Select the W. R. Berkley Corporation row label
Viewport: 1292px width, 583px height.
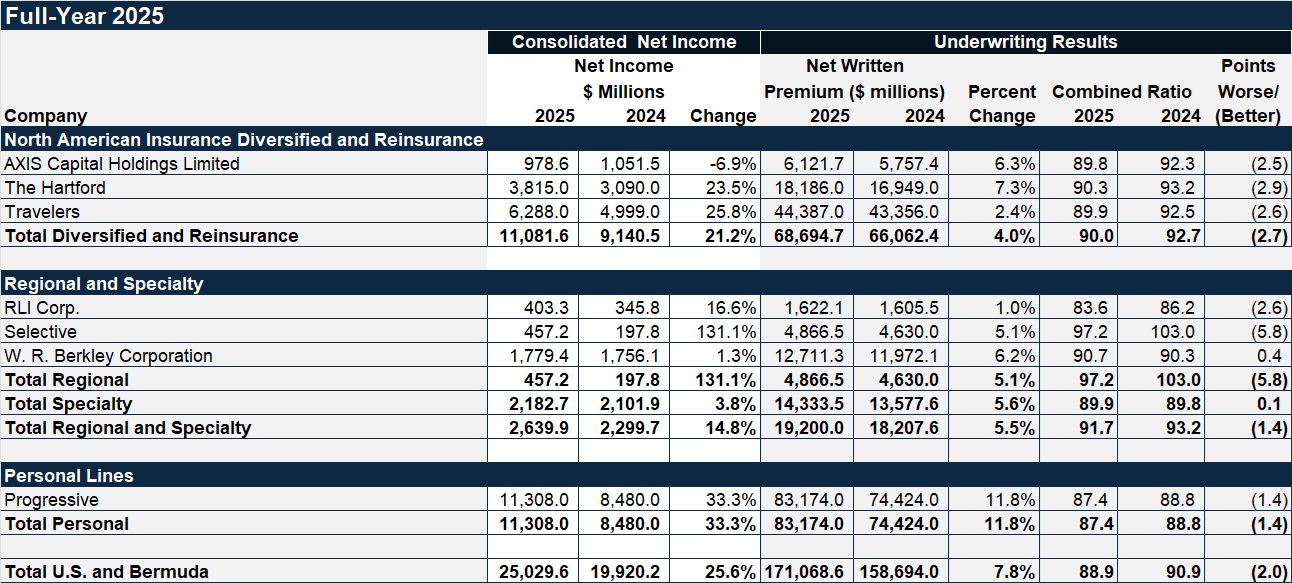[109, 356]
